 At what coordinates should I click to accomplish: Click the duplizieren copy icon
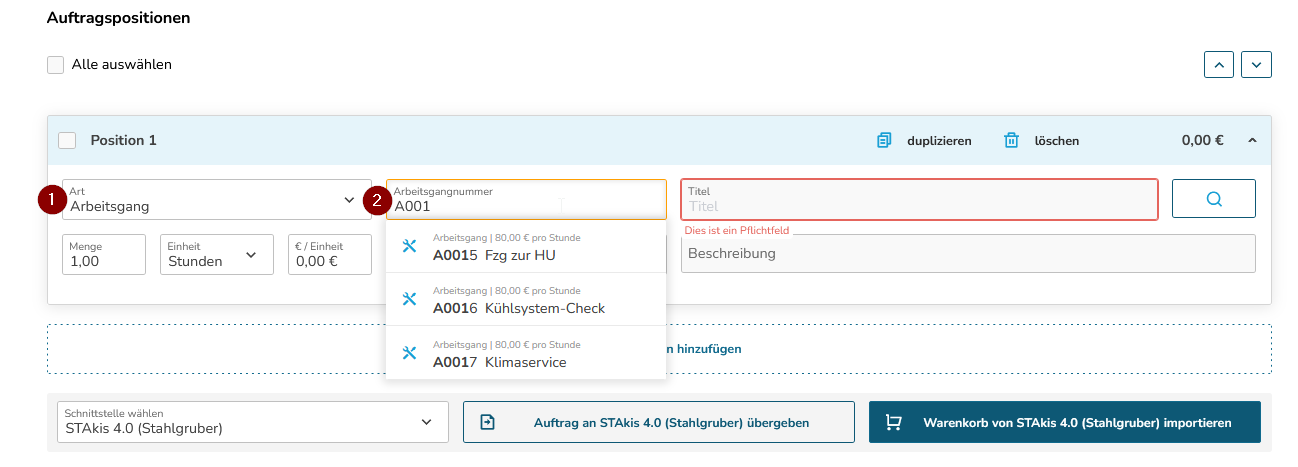(x=884, y=141)
